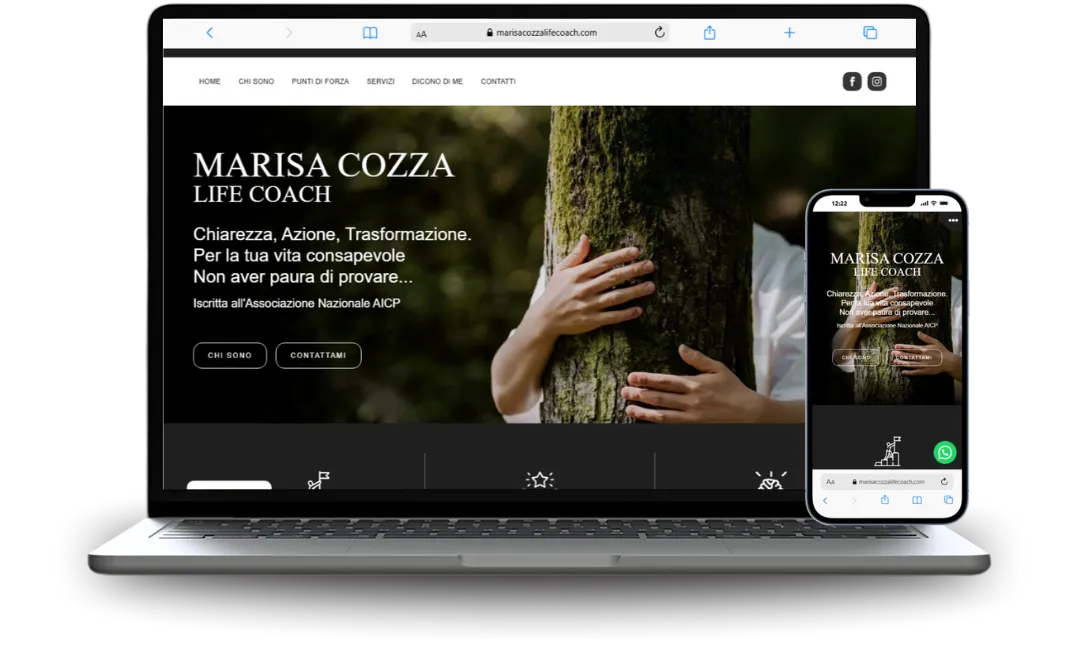Open the Aa text options on phone browser
Viewport: 1080px width, 655px height.
pyautogui.click(x=830, y=481)
